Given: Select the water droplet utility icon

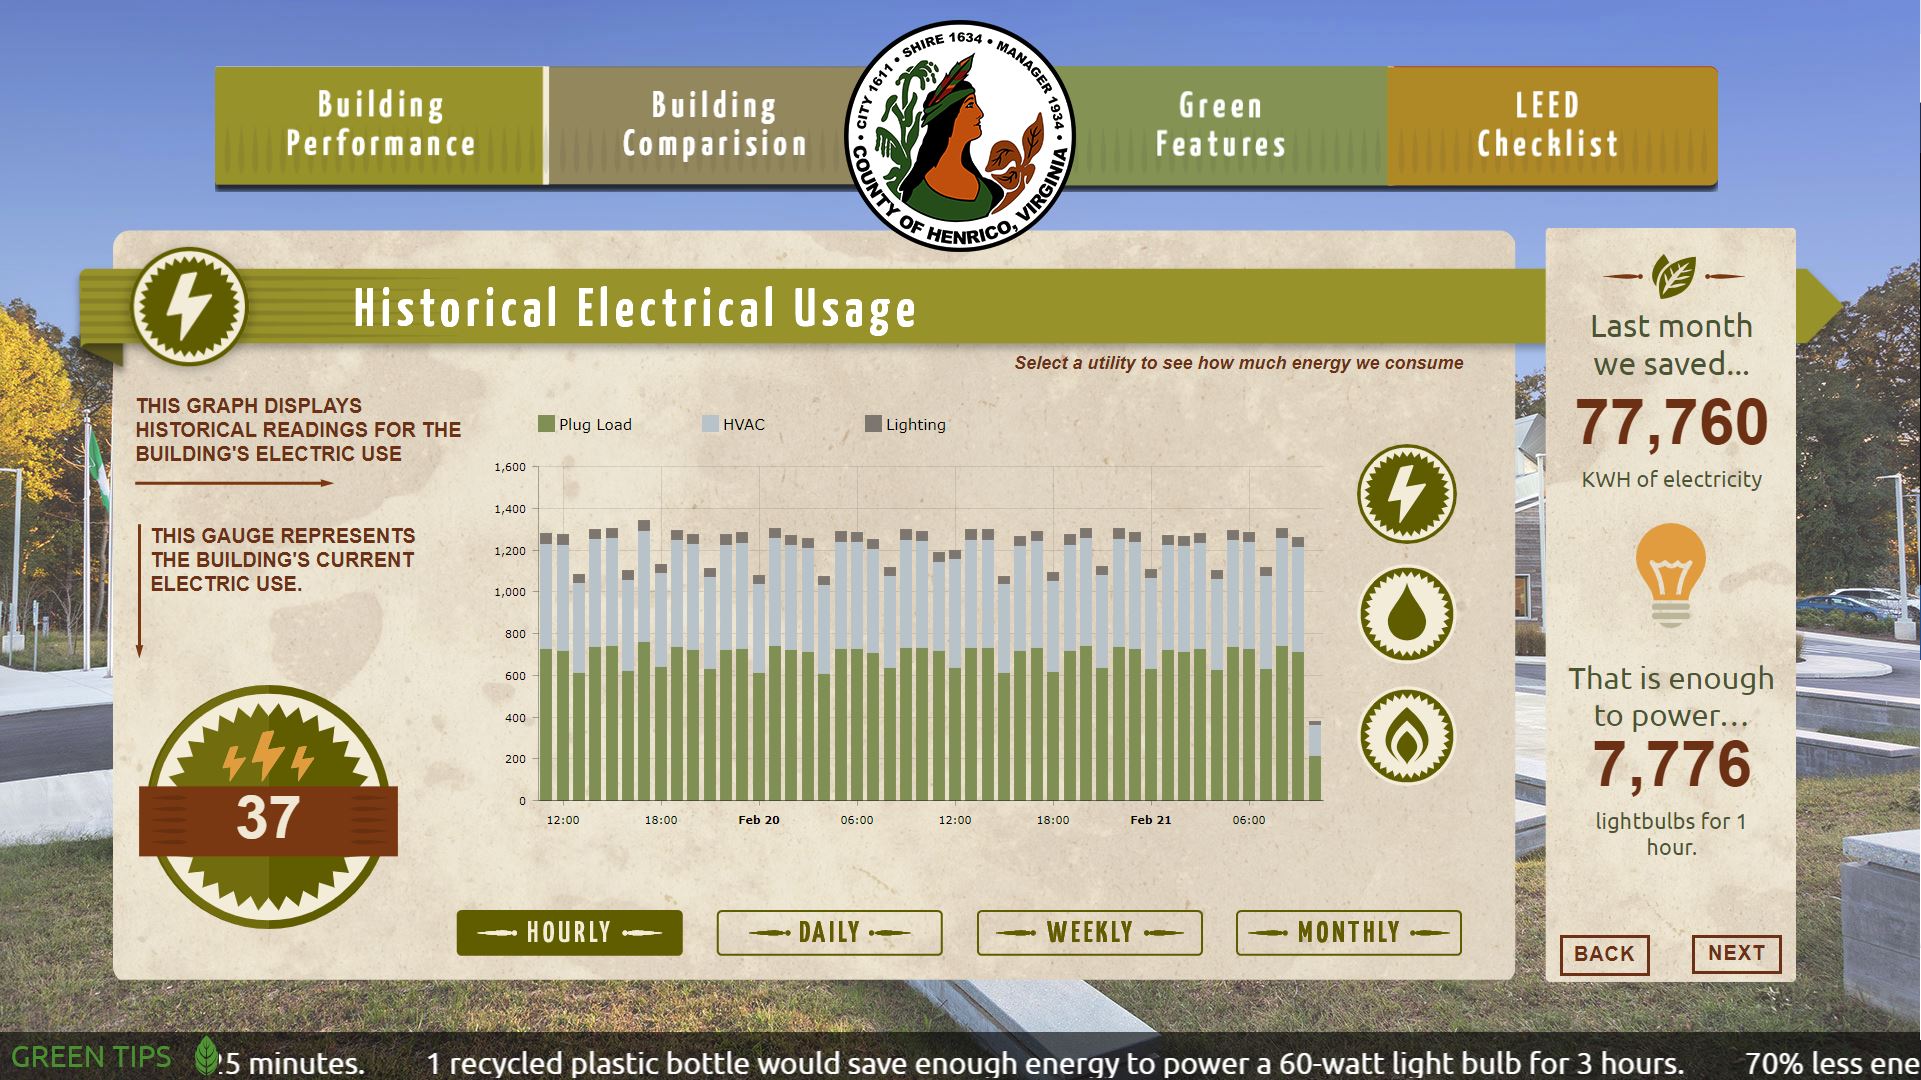Looking at the screenshot, I should 1406,614.
